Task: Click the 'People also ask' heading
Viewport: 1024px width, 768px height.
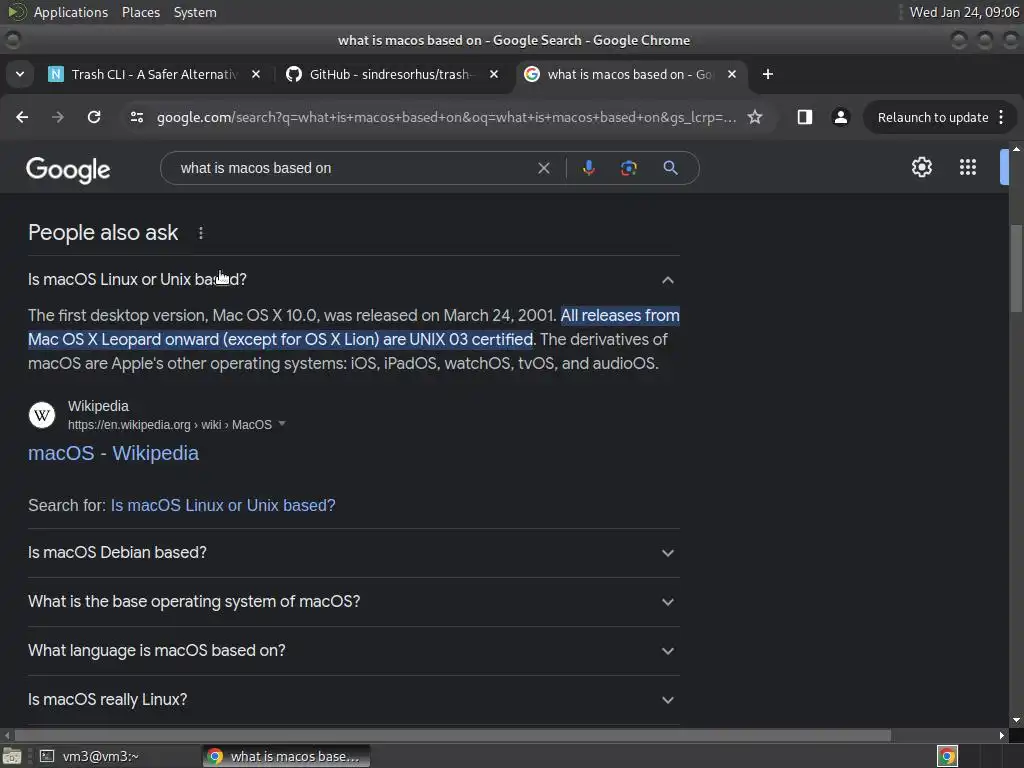Action: tap(103, 233)
